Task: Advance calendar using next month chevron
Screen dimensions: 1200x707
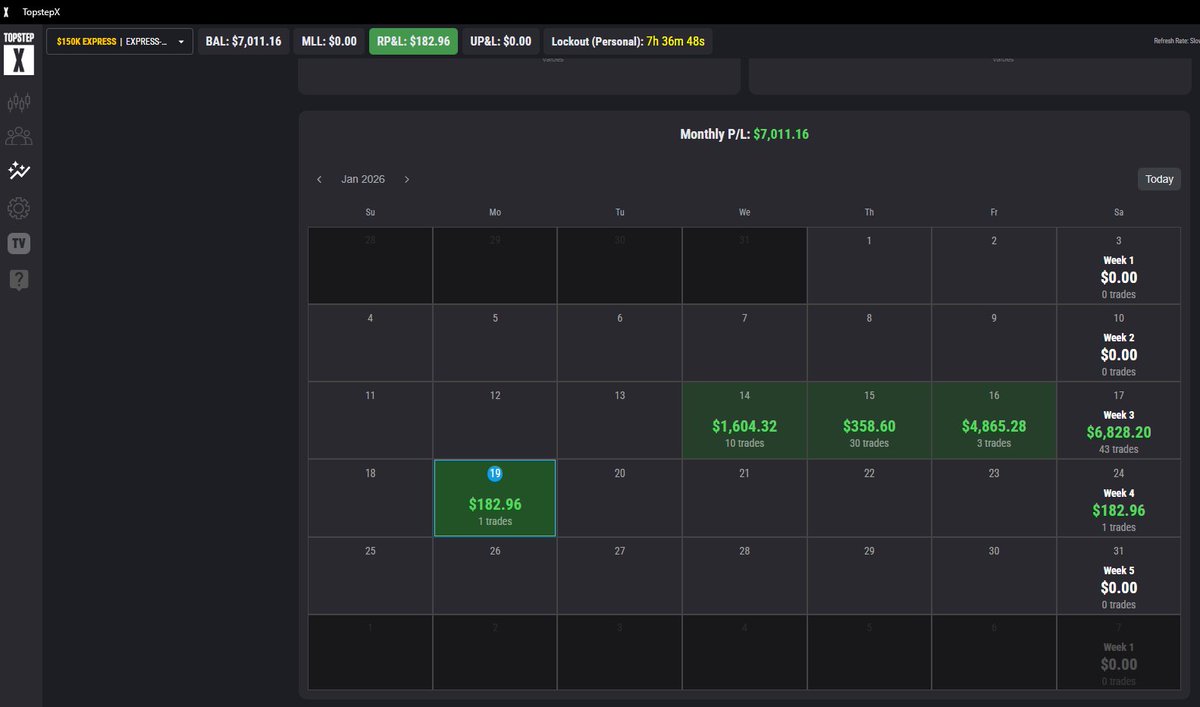Action: pos(407,179)
